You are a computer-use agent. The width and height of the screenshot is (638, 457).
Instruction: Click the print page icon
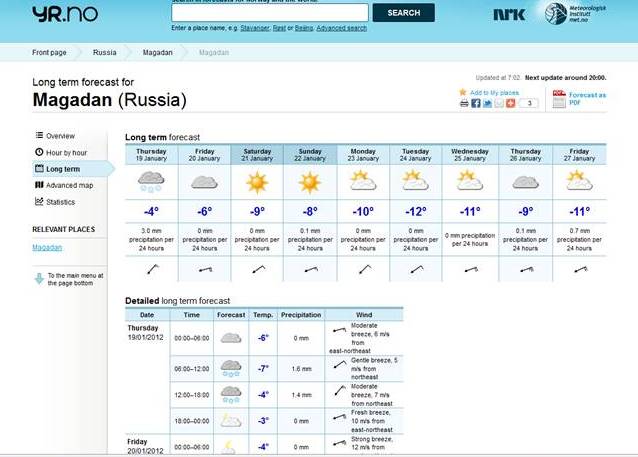click(464, 103)
